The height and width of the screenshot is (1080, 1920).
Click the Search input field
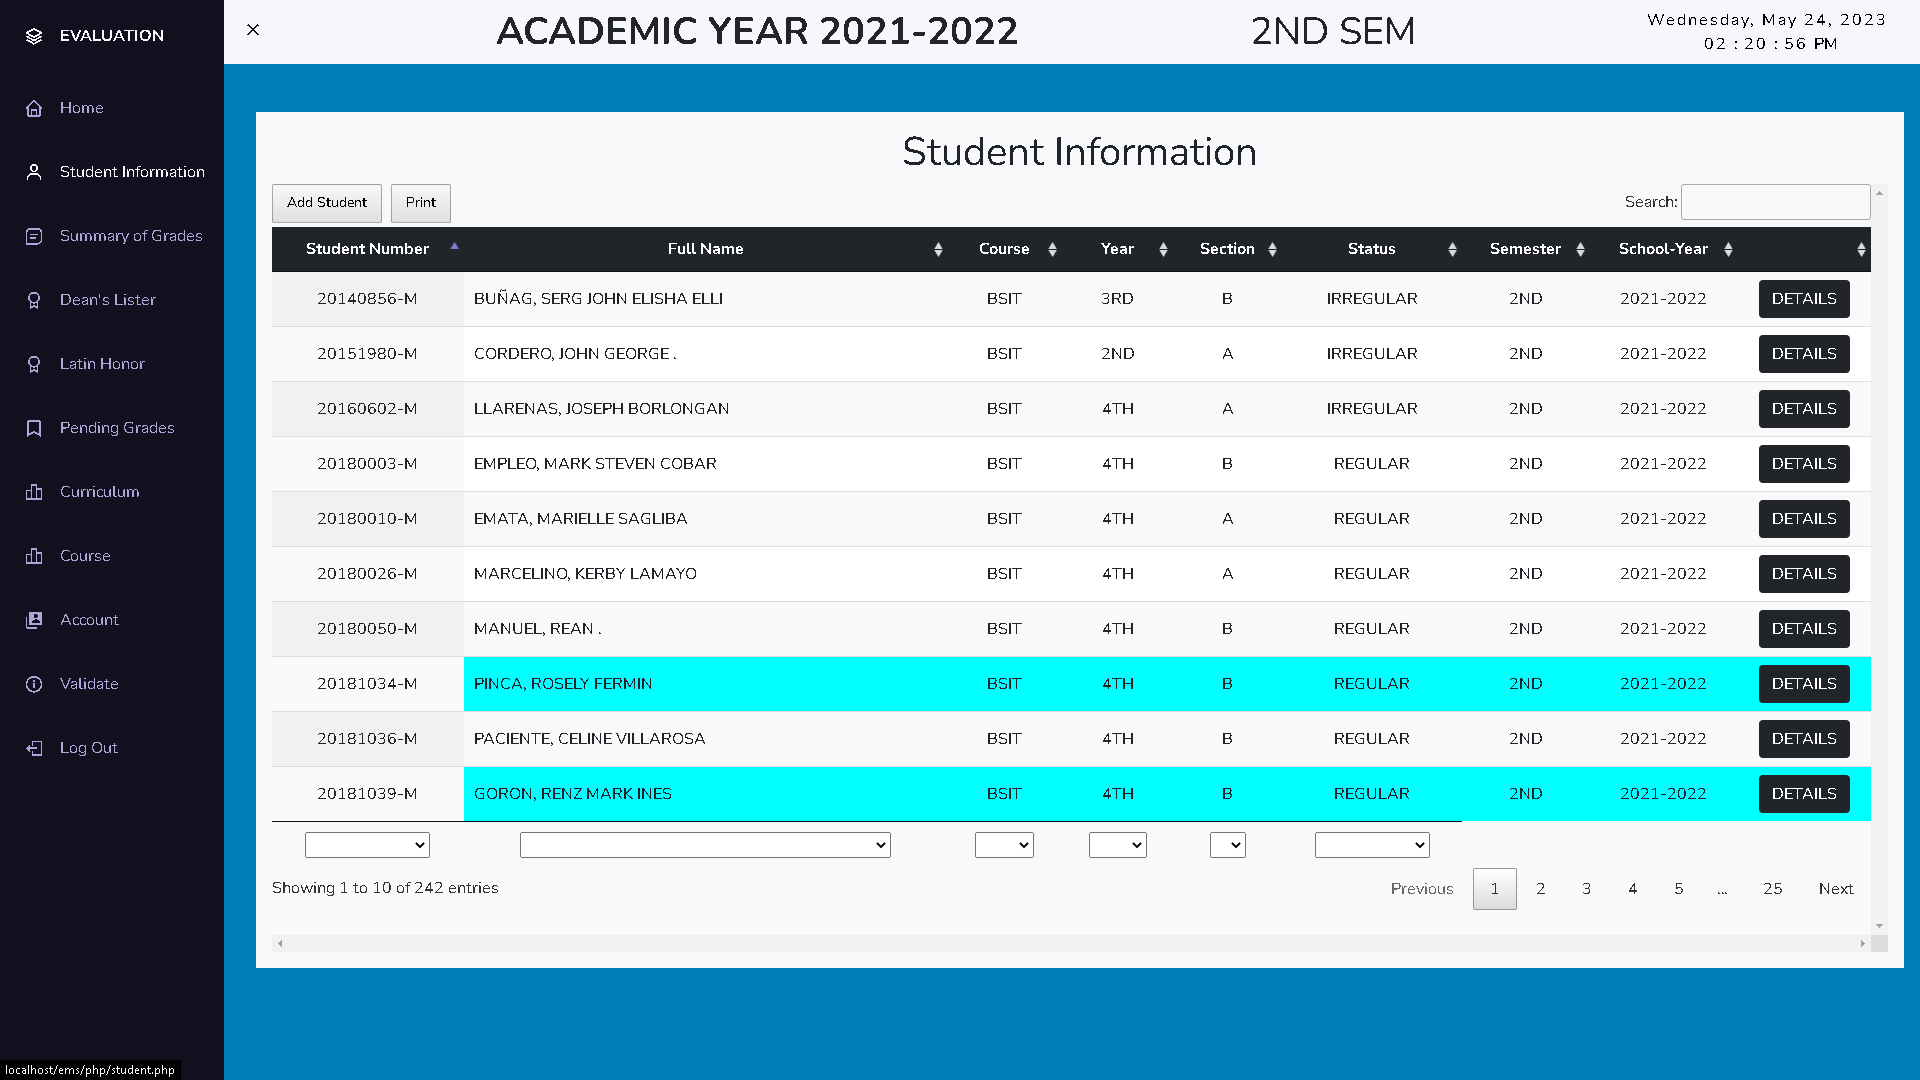pyautogui.click(x=1775, y=202)
